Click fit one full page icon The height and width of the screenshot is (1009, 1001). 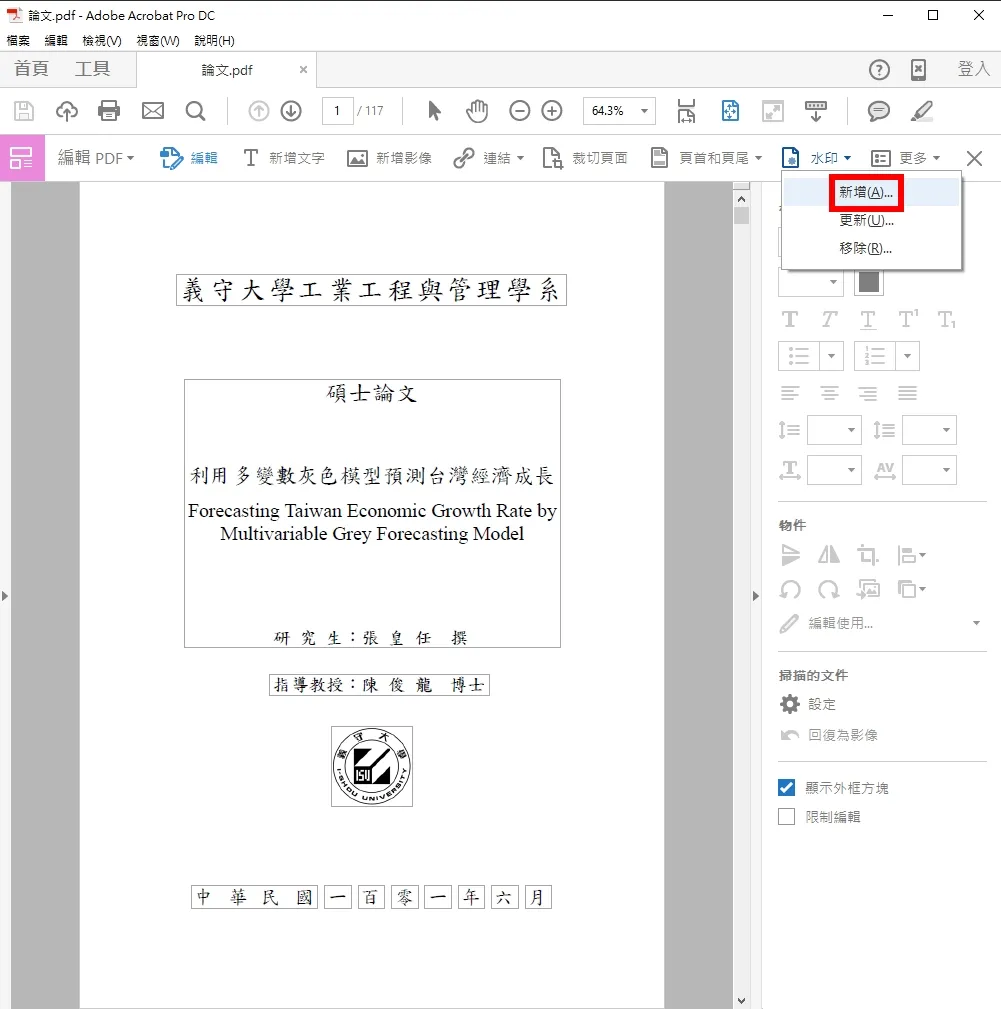click(730, 111)
